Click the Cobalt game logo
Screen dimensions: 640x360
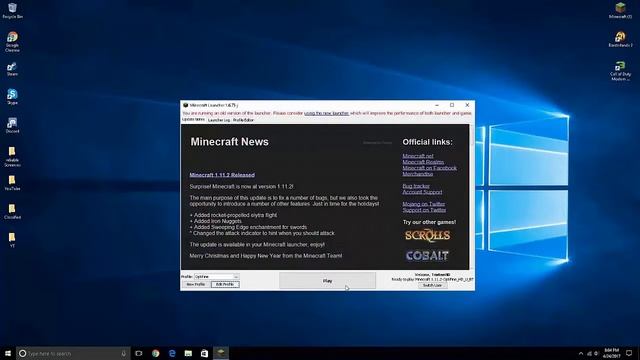427,256
